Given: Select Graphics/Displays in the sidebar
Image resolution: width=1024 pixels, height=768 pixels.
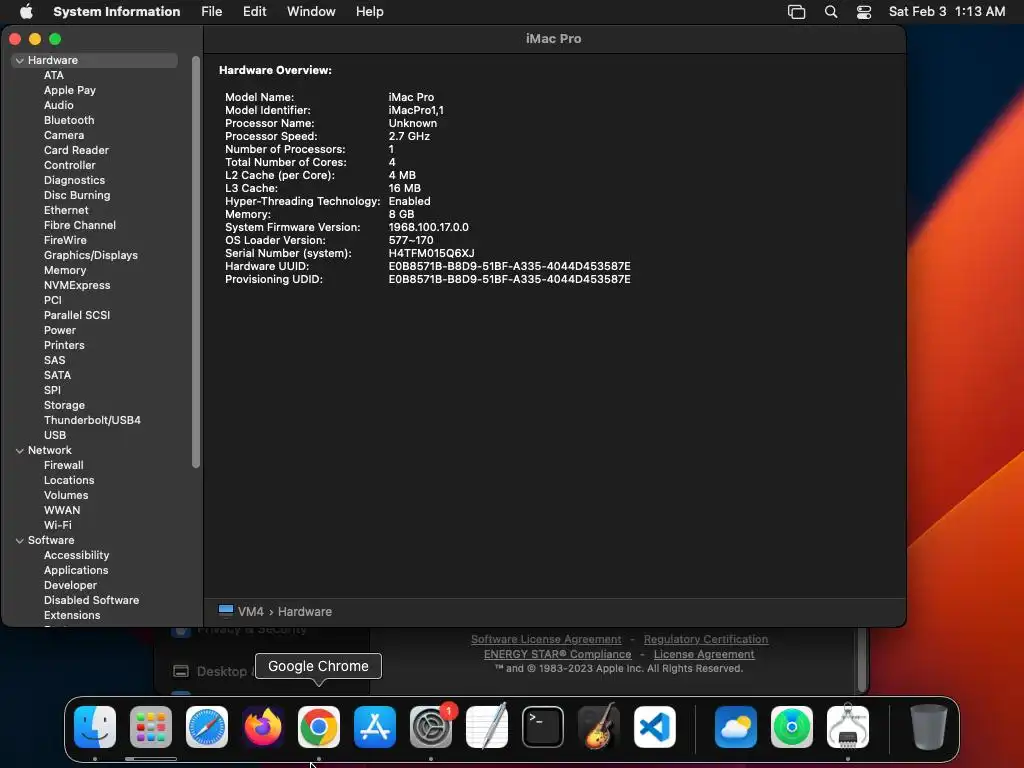Looking at the screenshot, I should 91,255.
